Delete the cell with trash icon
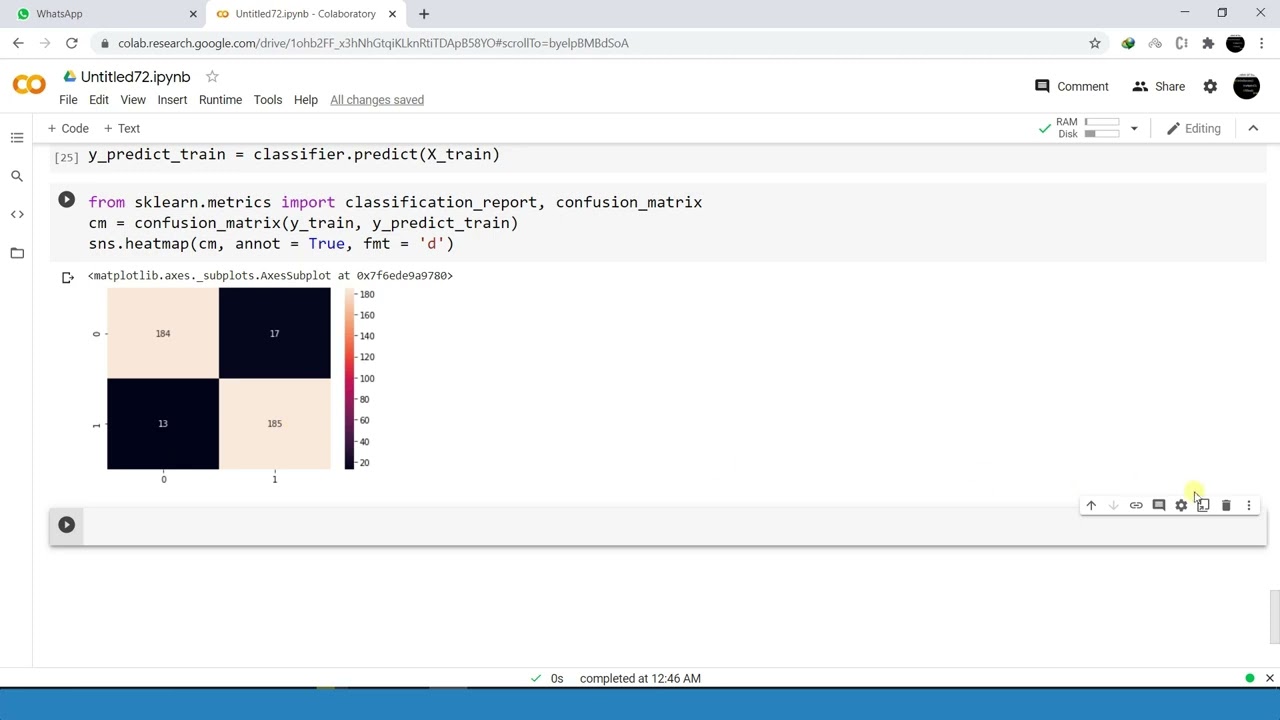The width and height of the screenshot is (1280, 720). 1226,506
